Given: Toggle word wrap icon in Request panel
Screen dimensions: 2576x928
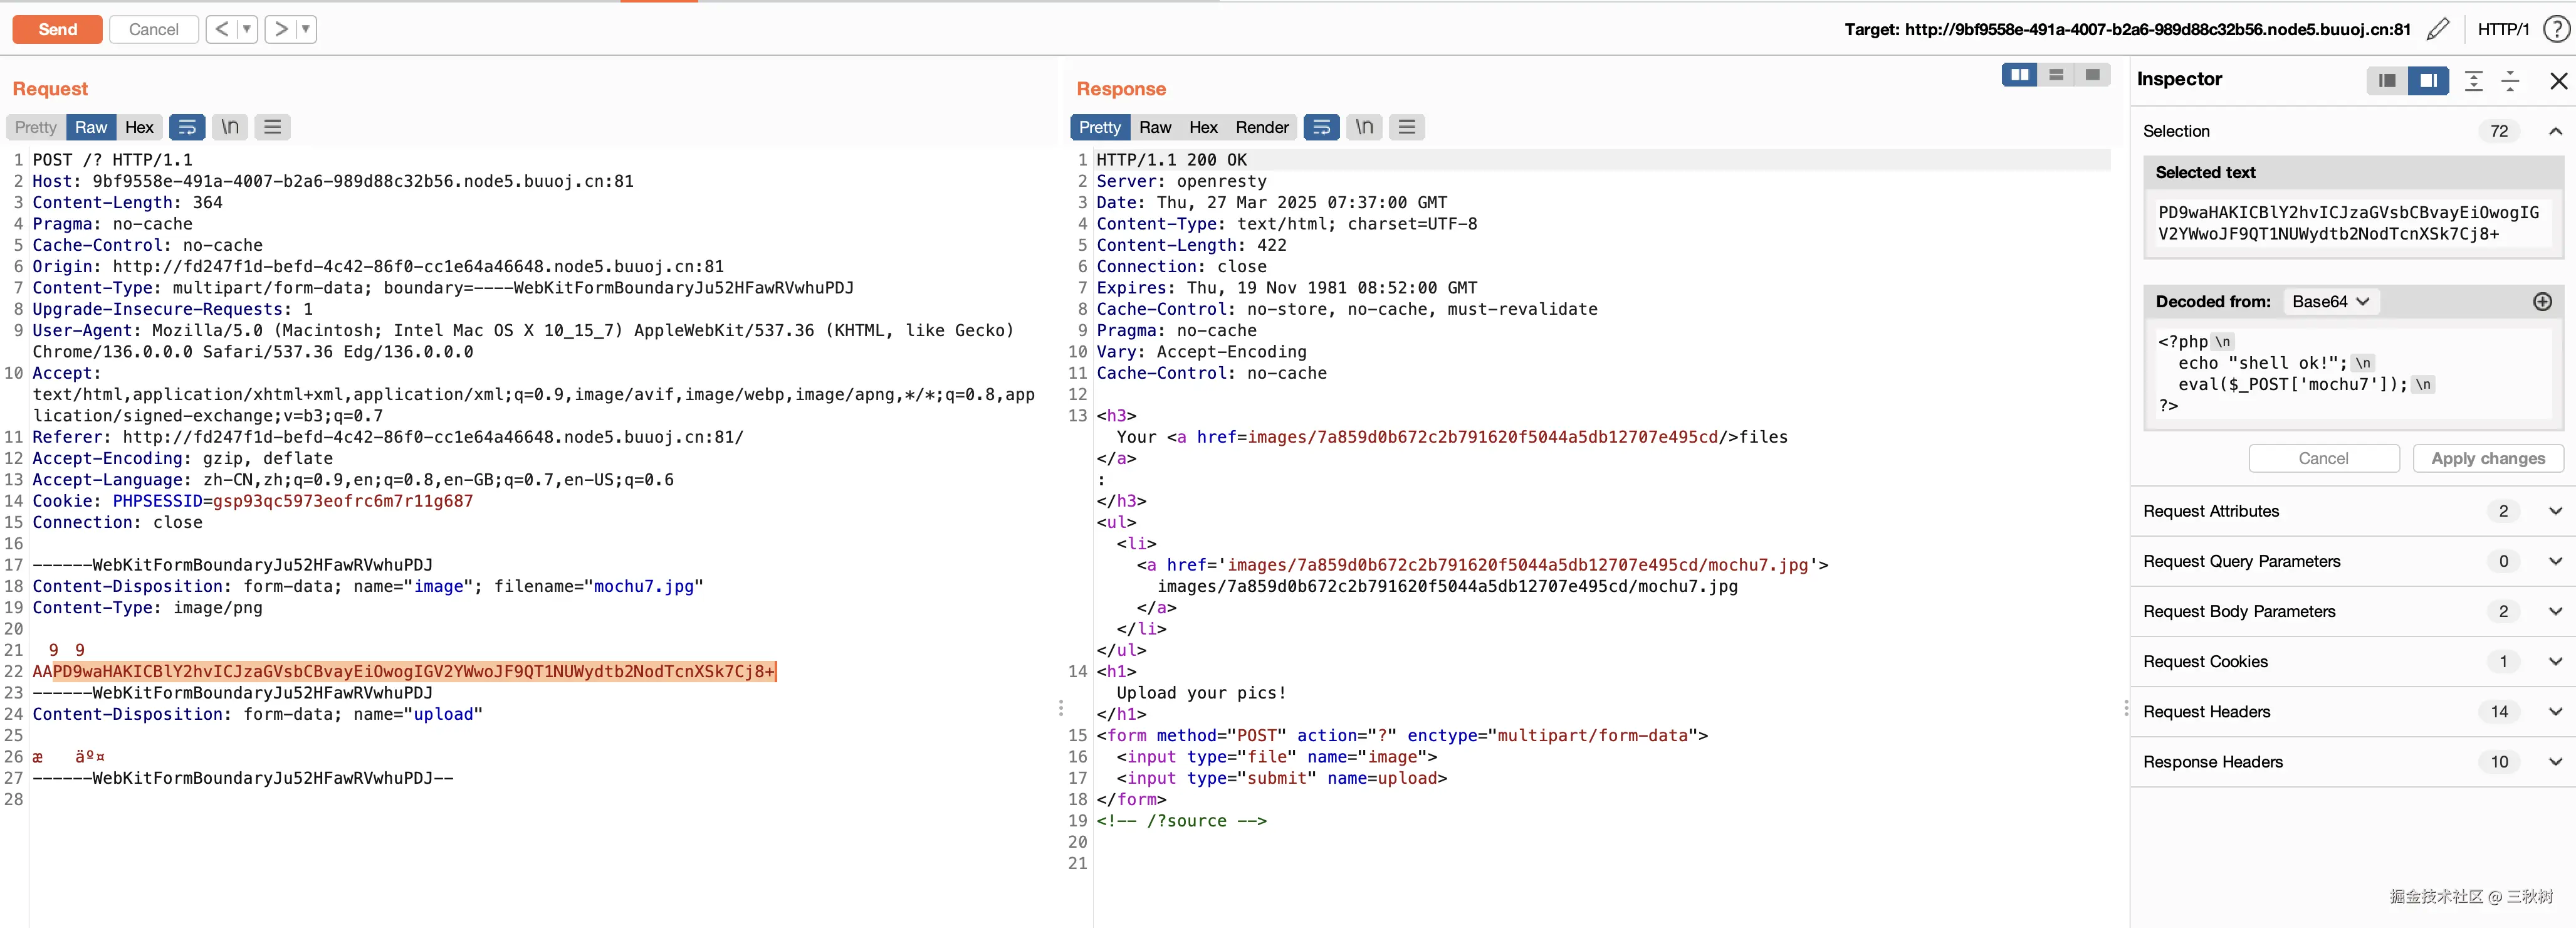Looking at the screenshot, I should (x=187, y=127).
